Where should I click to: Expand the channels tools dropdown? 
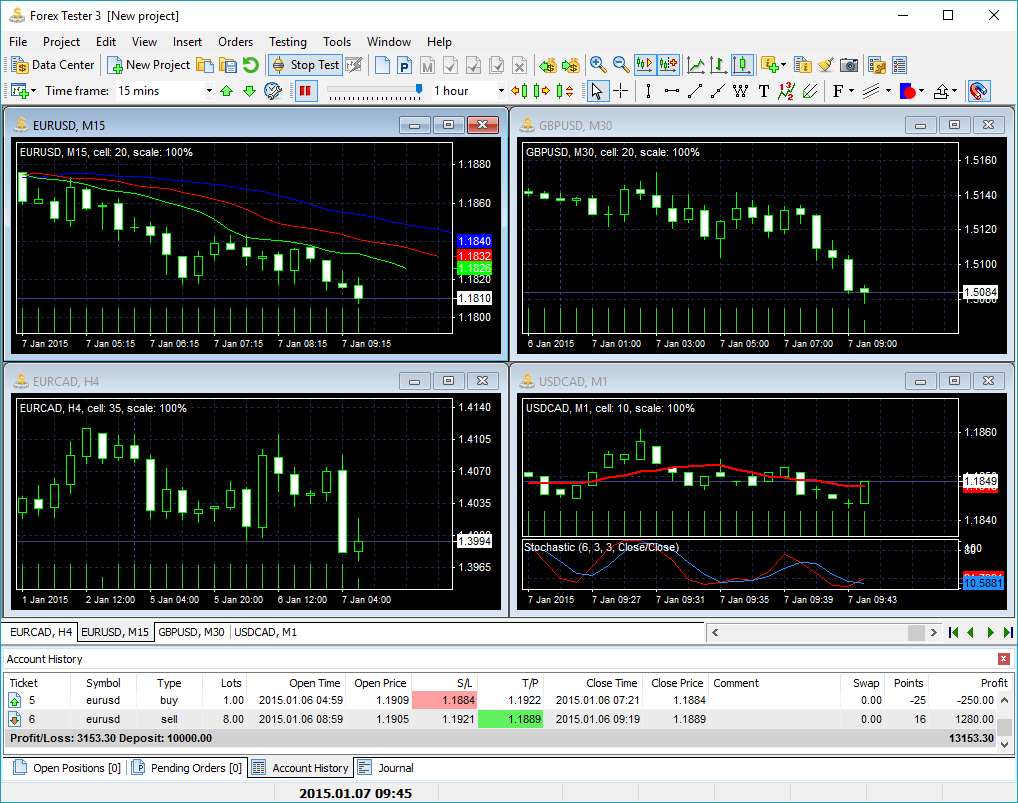[888, 92]
